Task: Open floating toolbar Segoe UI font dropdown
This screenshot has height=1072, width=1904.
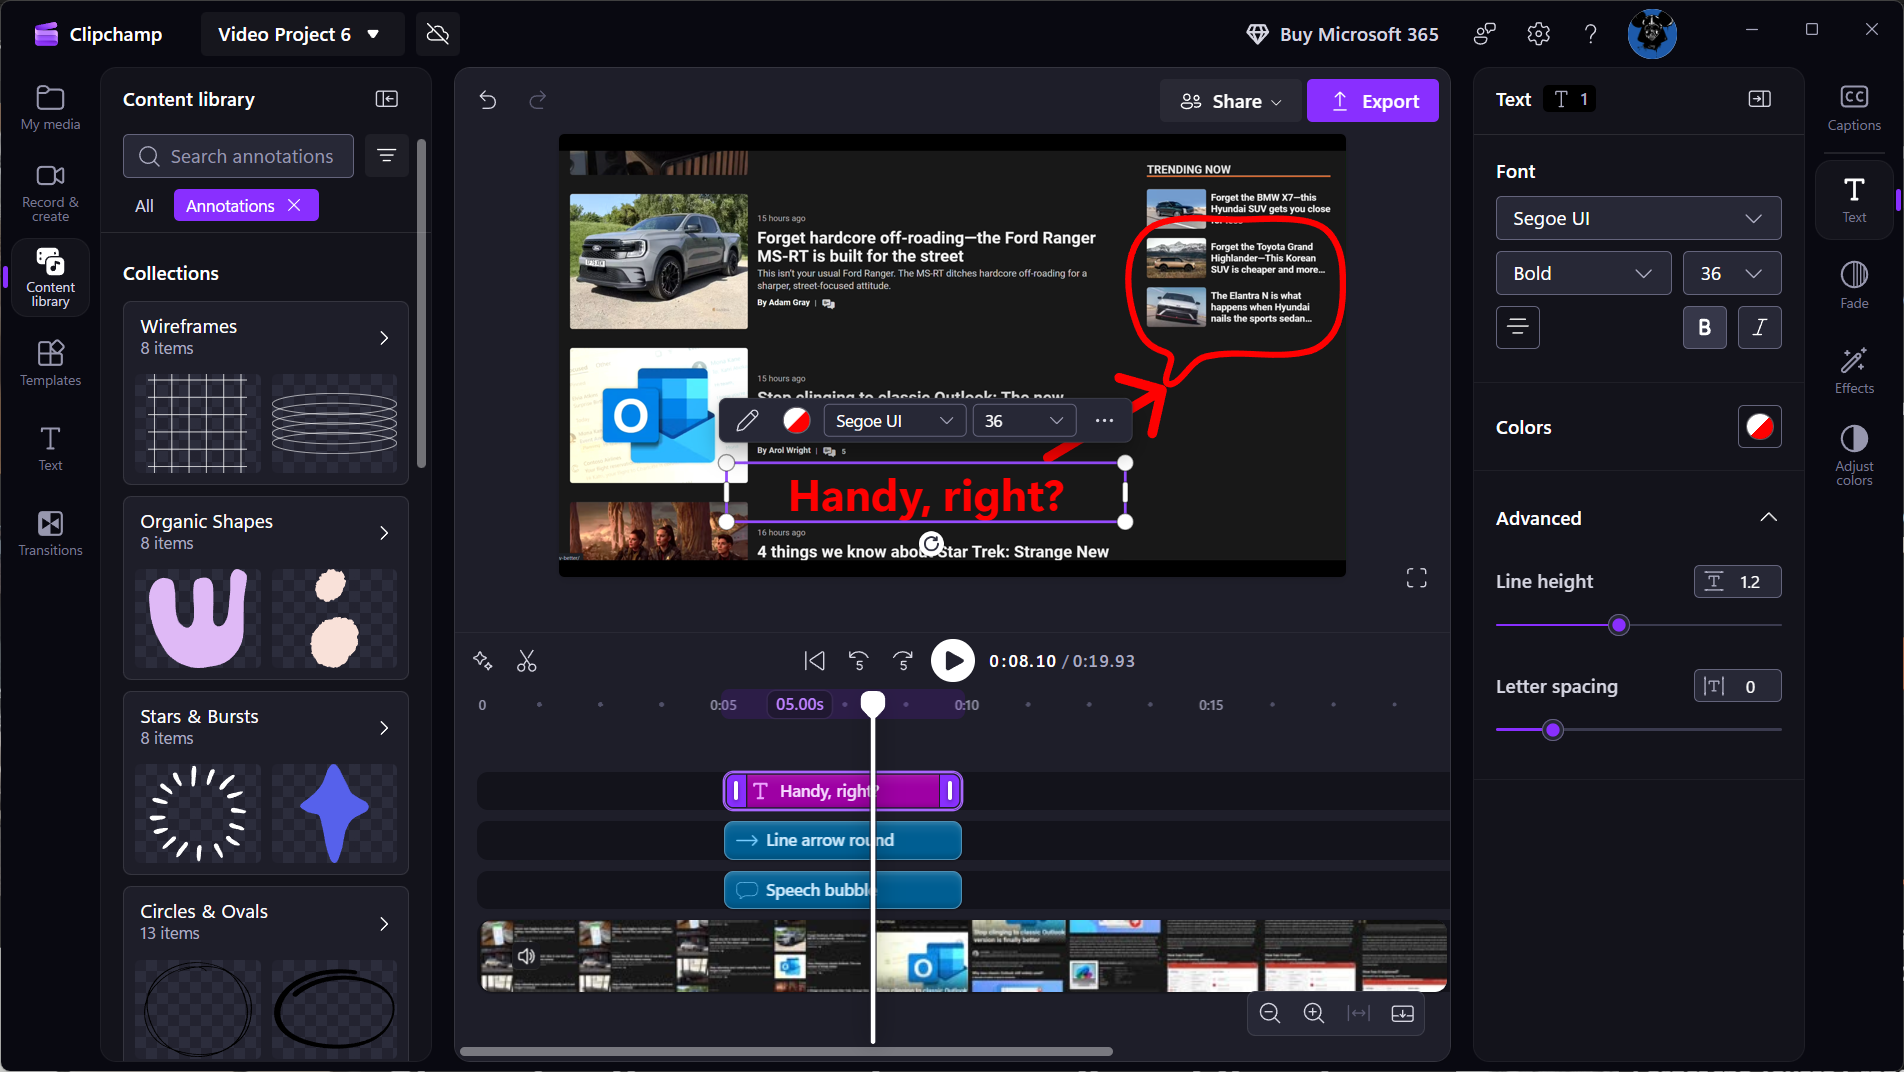Action: (x=895, y=421)
